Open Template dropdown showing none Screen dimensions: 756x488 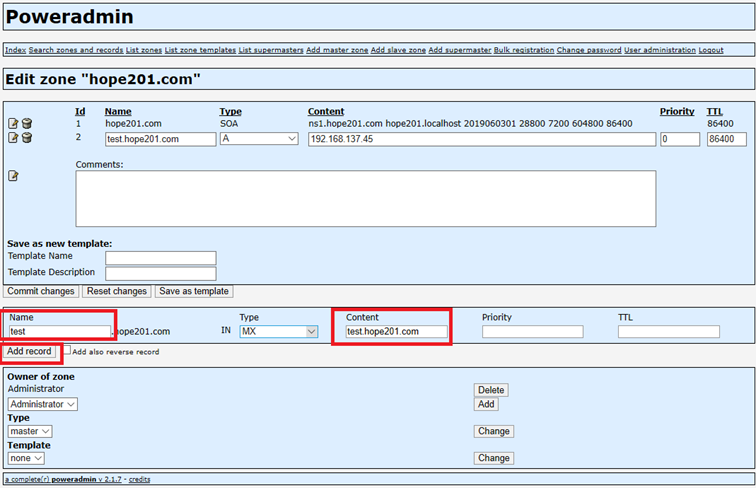tap(26, 458)
